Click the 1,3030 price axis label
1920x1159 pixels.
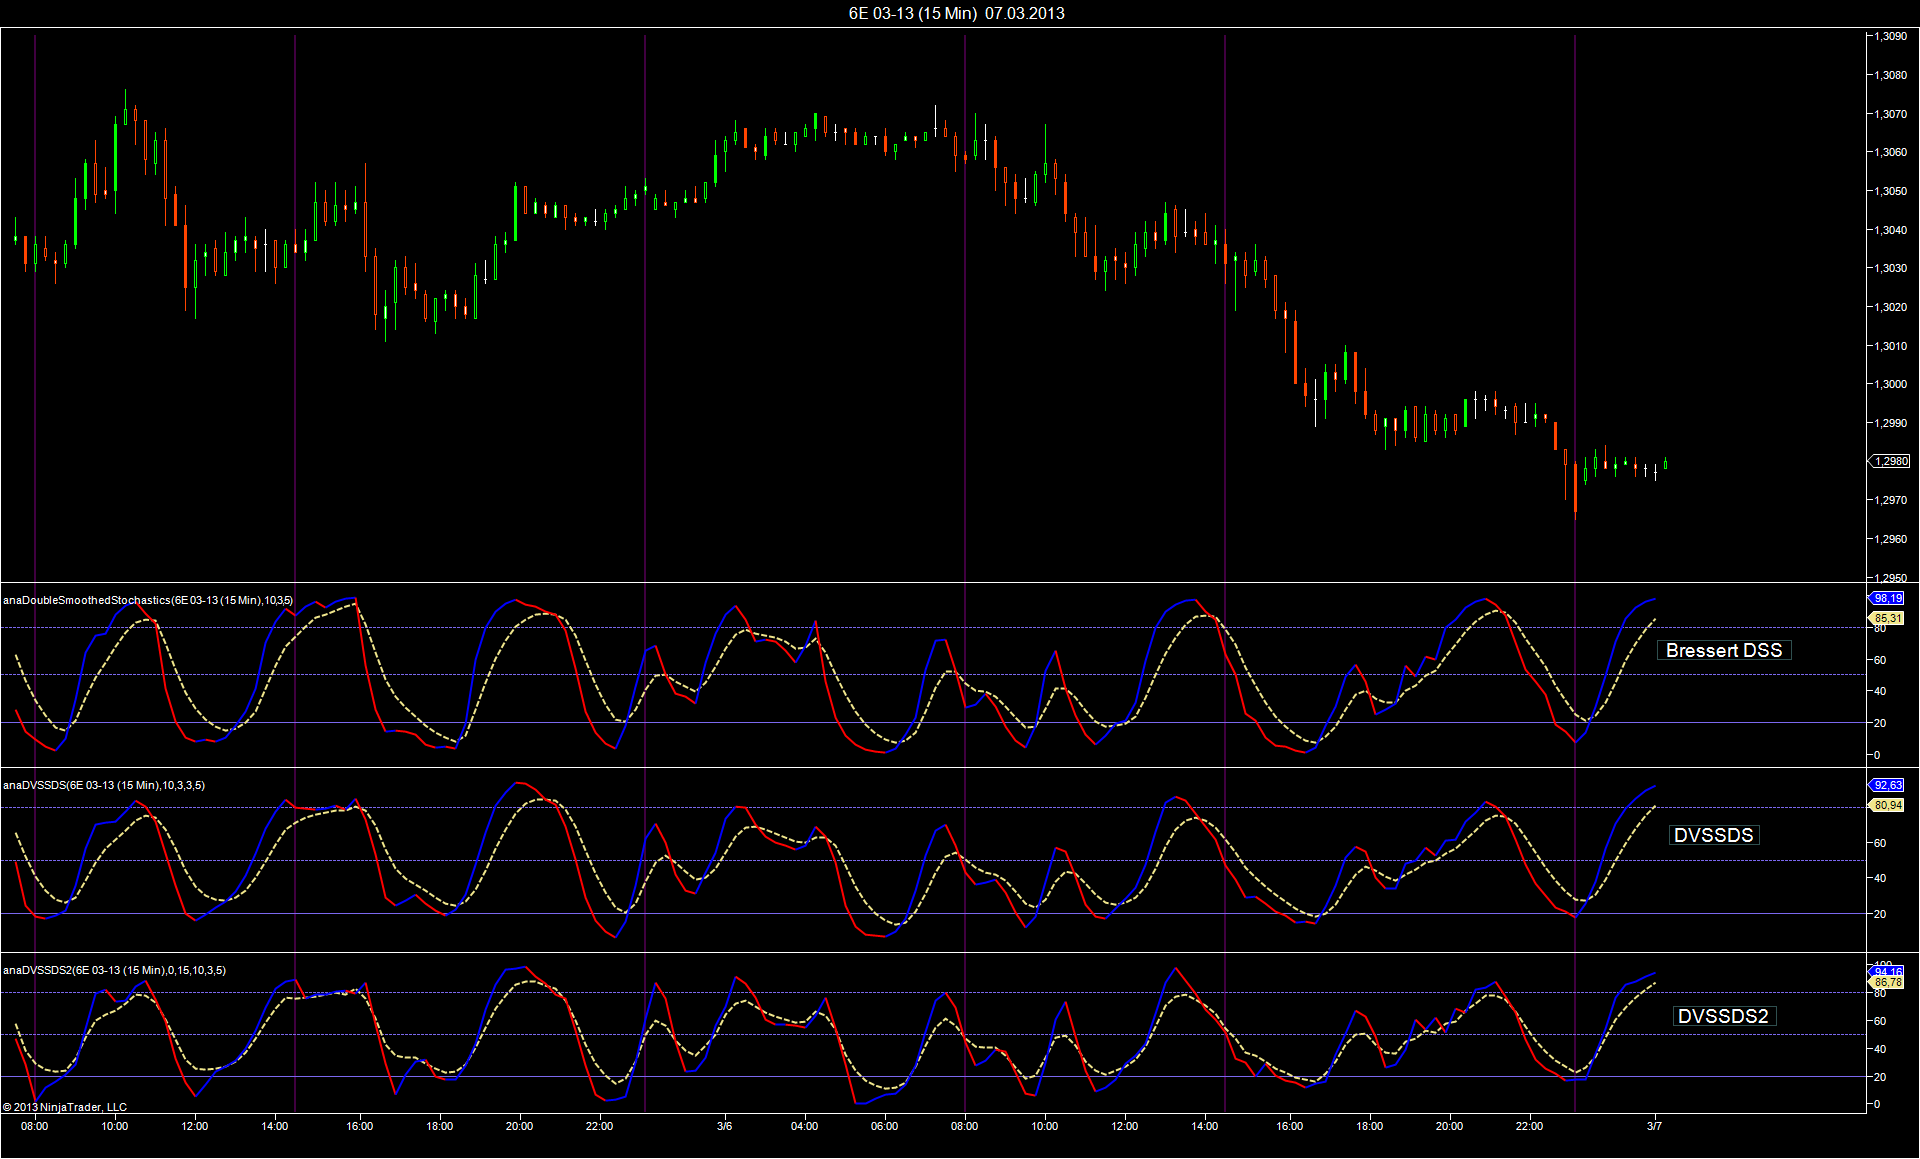pyautogui.click(x=1890, y=268)
